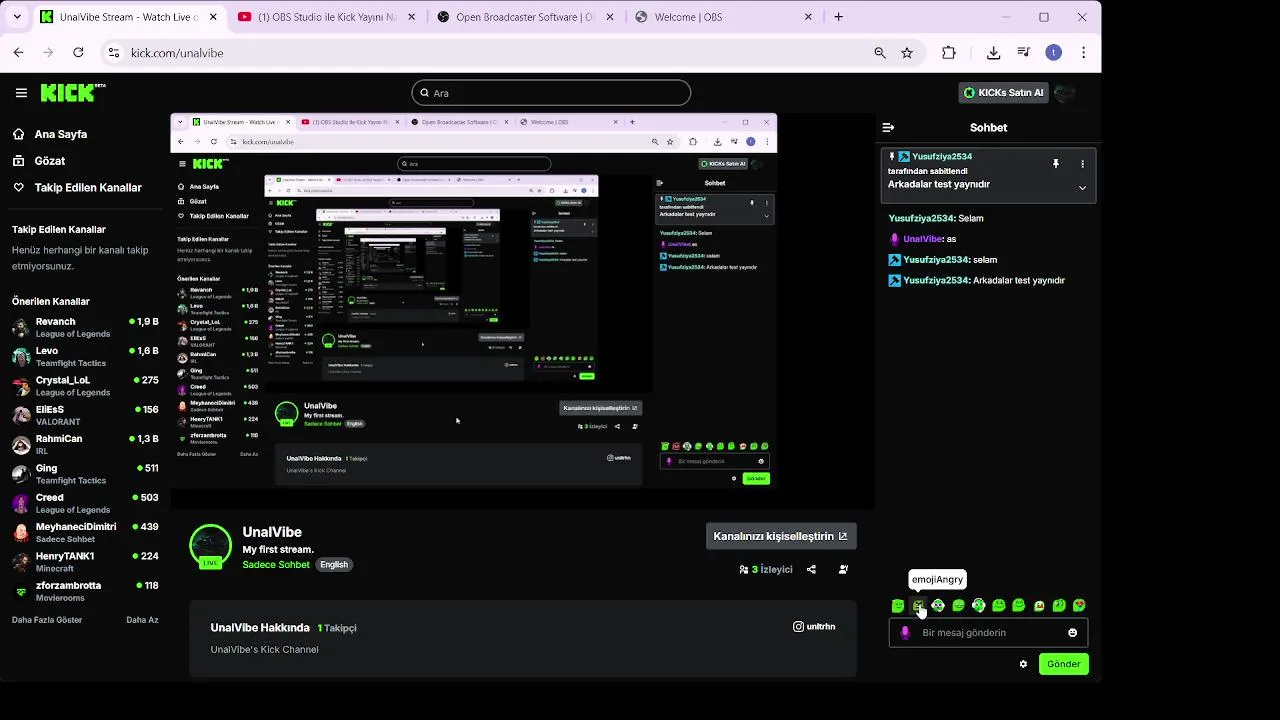The height and width of the screenshot is (720, 1280).
Task: Select the green emote wearing headphones
Action: pos(978,606)
